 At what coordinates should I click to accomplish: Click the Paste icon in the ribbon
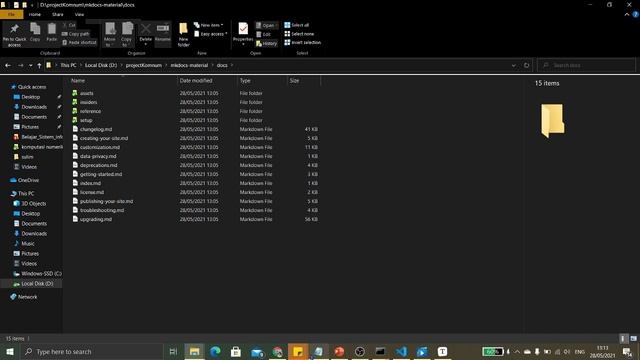[x=51, y=29]
